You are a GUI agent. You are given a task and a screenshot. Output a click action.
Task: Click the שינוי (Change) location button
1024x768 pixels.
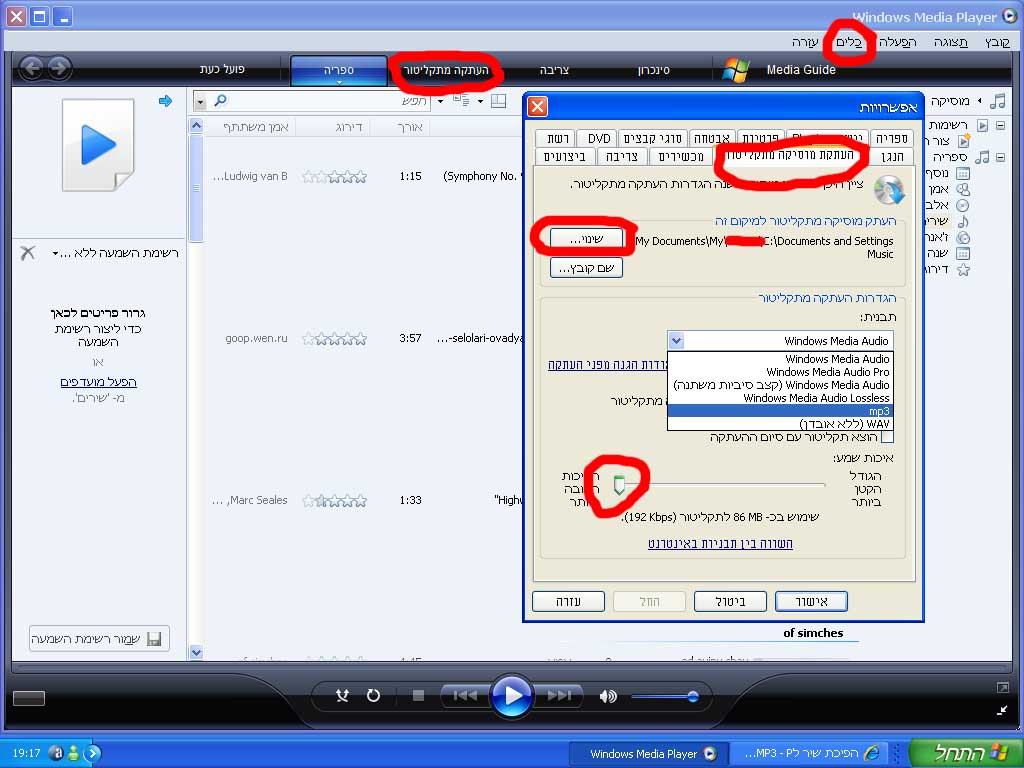pyautogui.click(x=586, y=238)
